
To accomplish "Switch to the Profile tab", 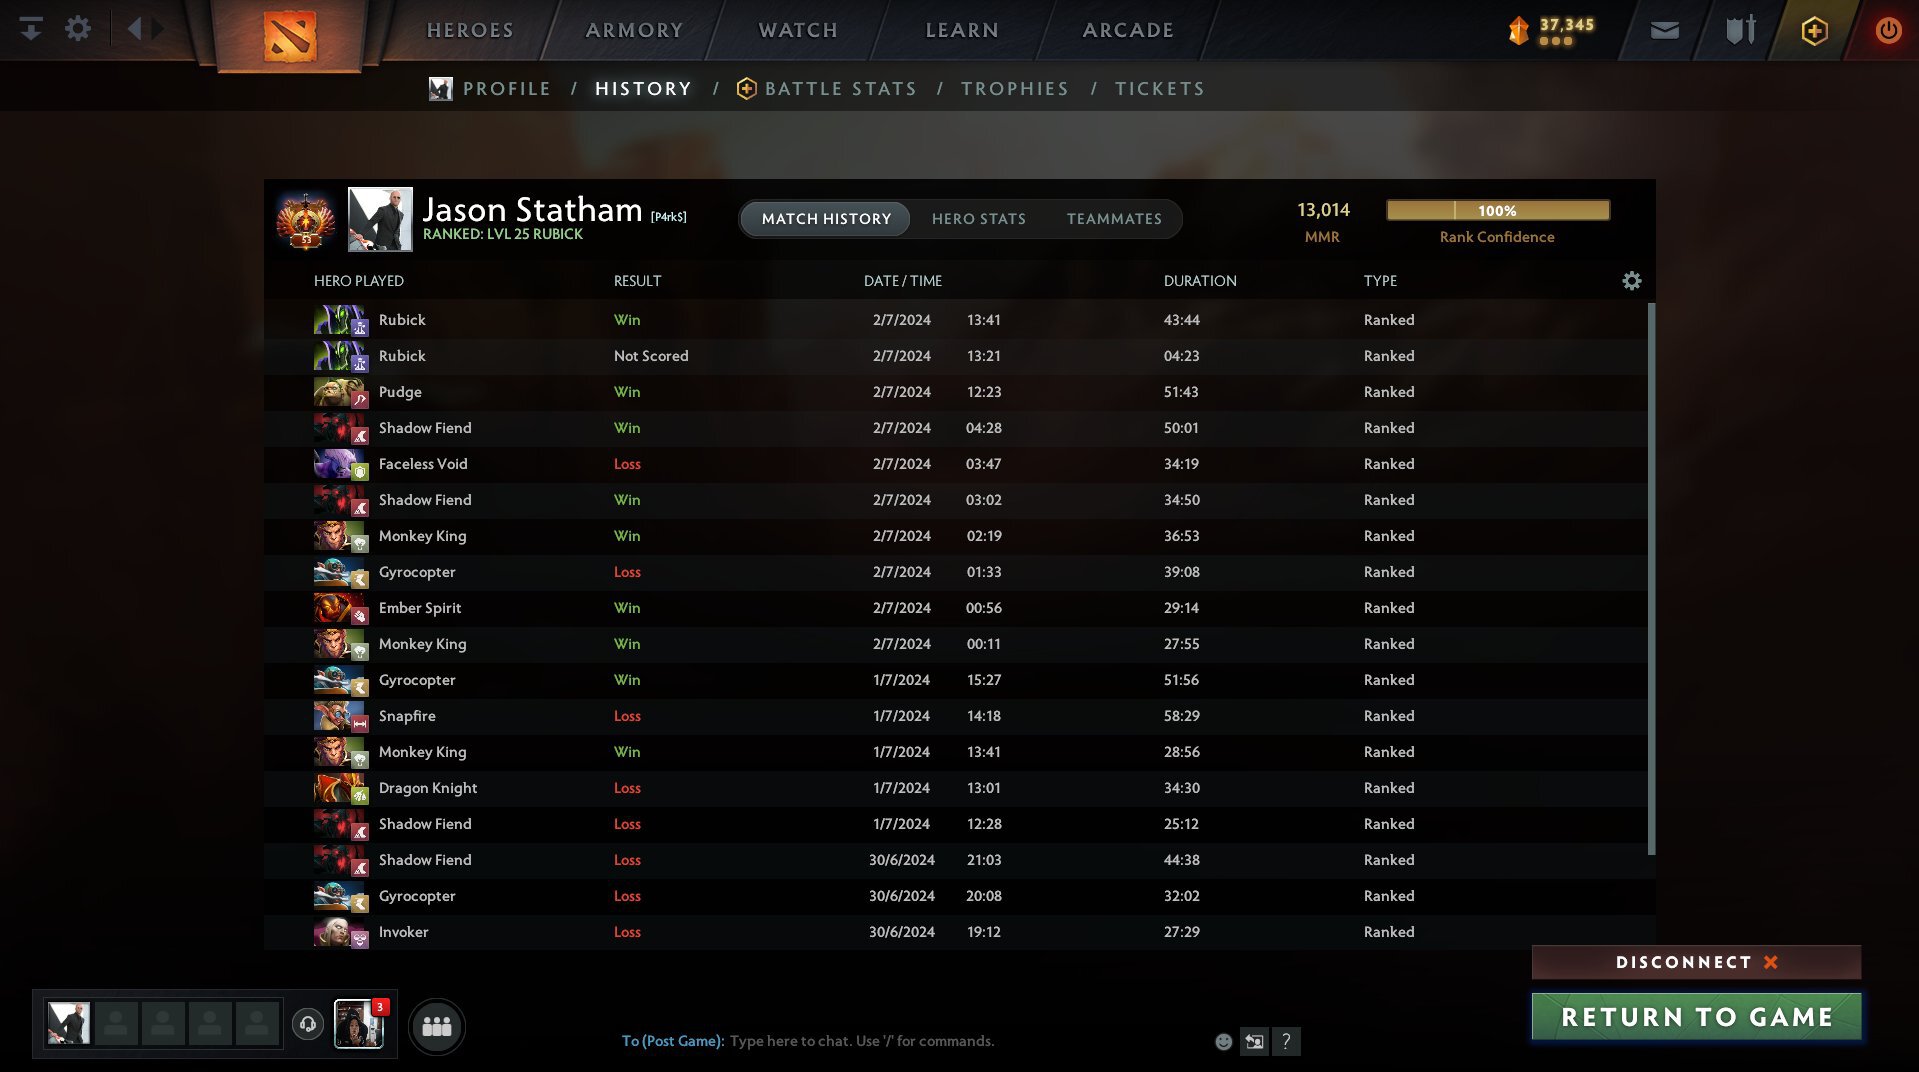I will [x=506, y=89].
